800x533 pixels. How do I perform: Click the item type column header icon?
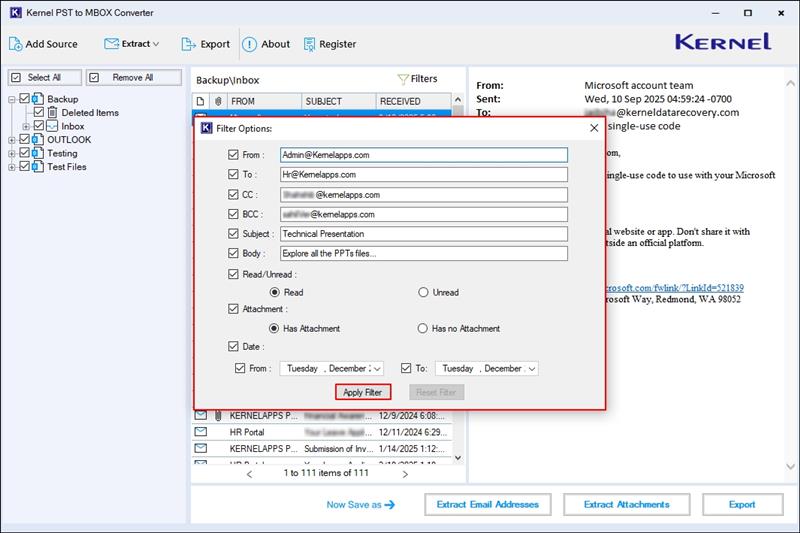[201, 101]
